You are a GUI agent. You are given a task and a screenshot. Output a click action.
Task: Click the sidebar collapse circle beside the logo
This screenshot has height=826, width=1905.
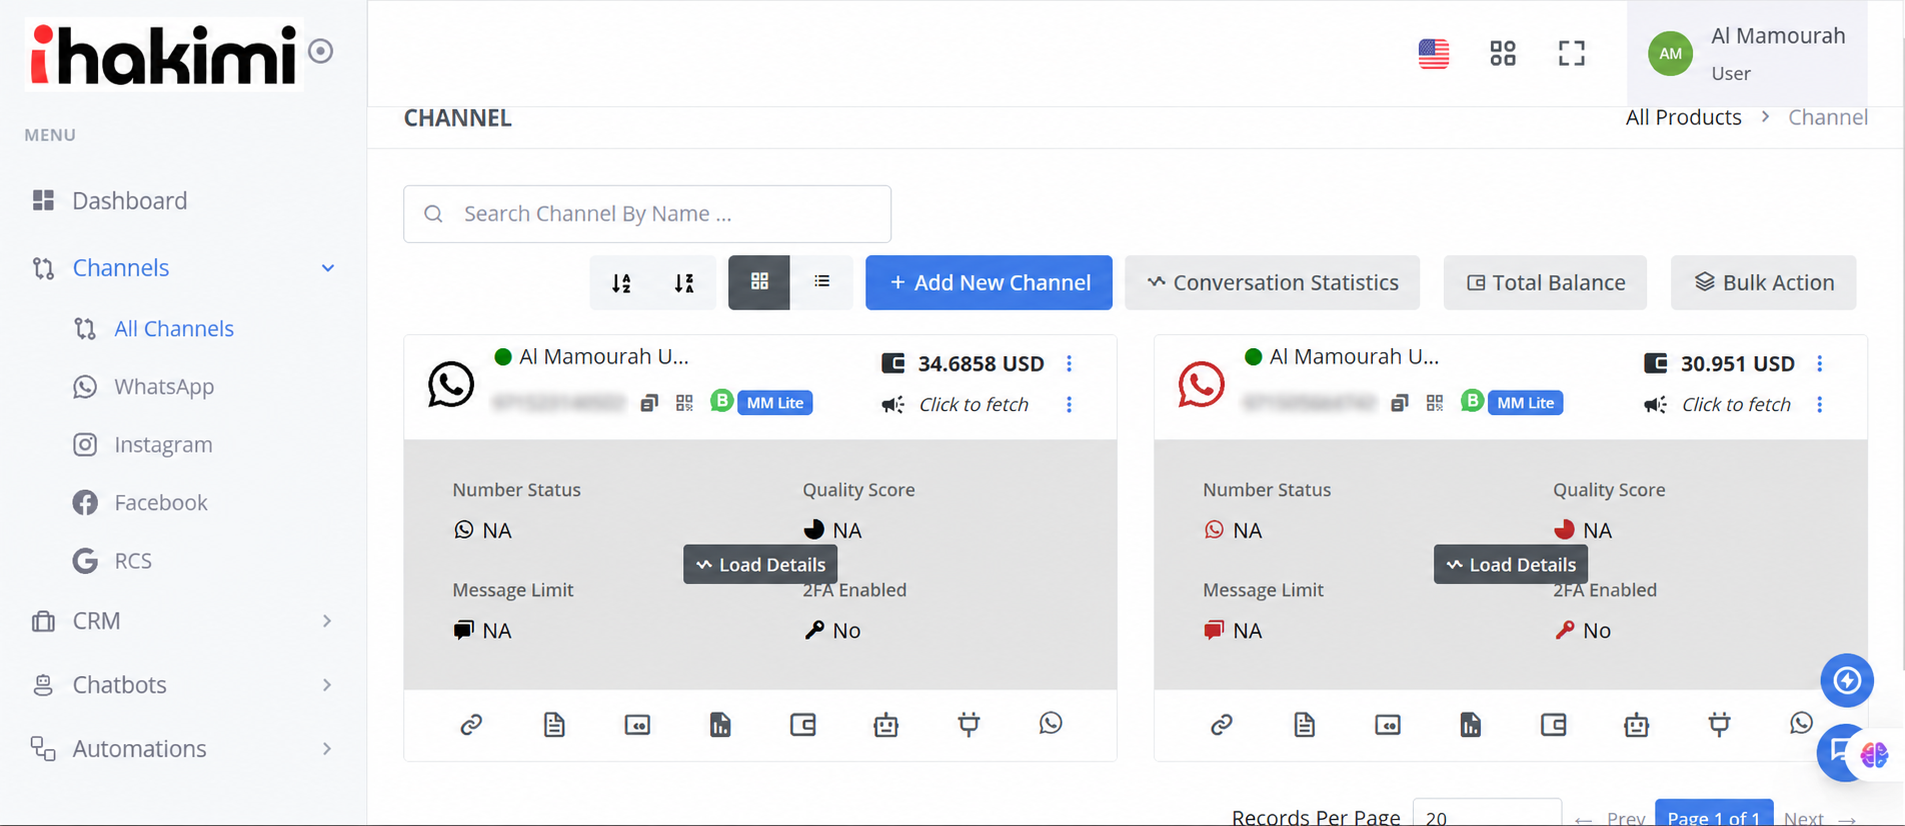tap(320, 51)
